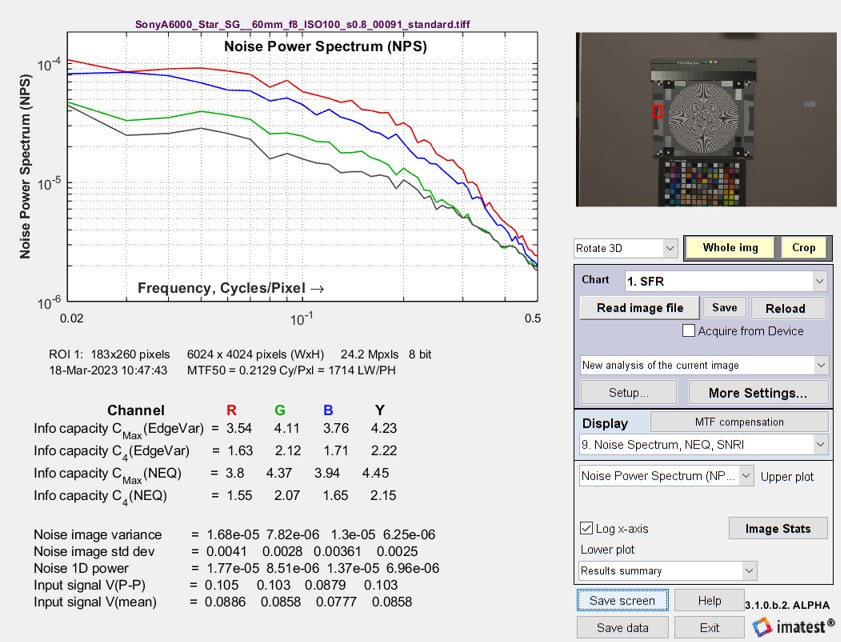Click the SonyA6000 tiff file name title
The width and height of the screenshot is (841, 642).
click(x=303, y=24)
